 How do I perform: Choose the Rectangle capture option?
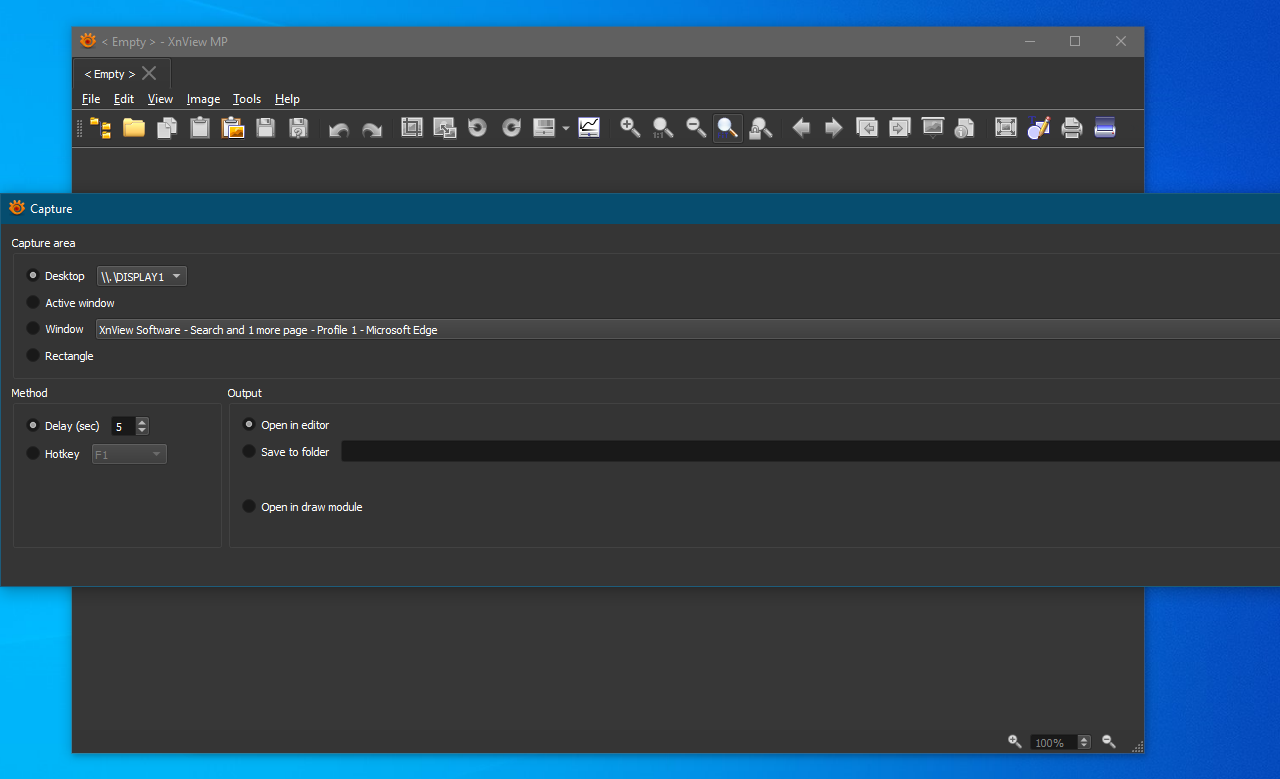(33, 356)
